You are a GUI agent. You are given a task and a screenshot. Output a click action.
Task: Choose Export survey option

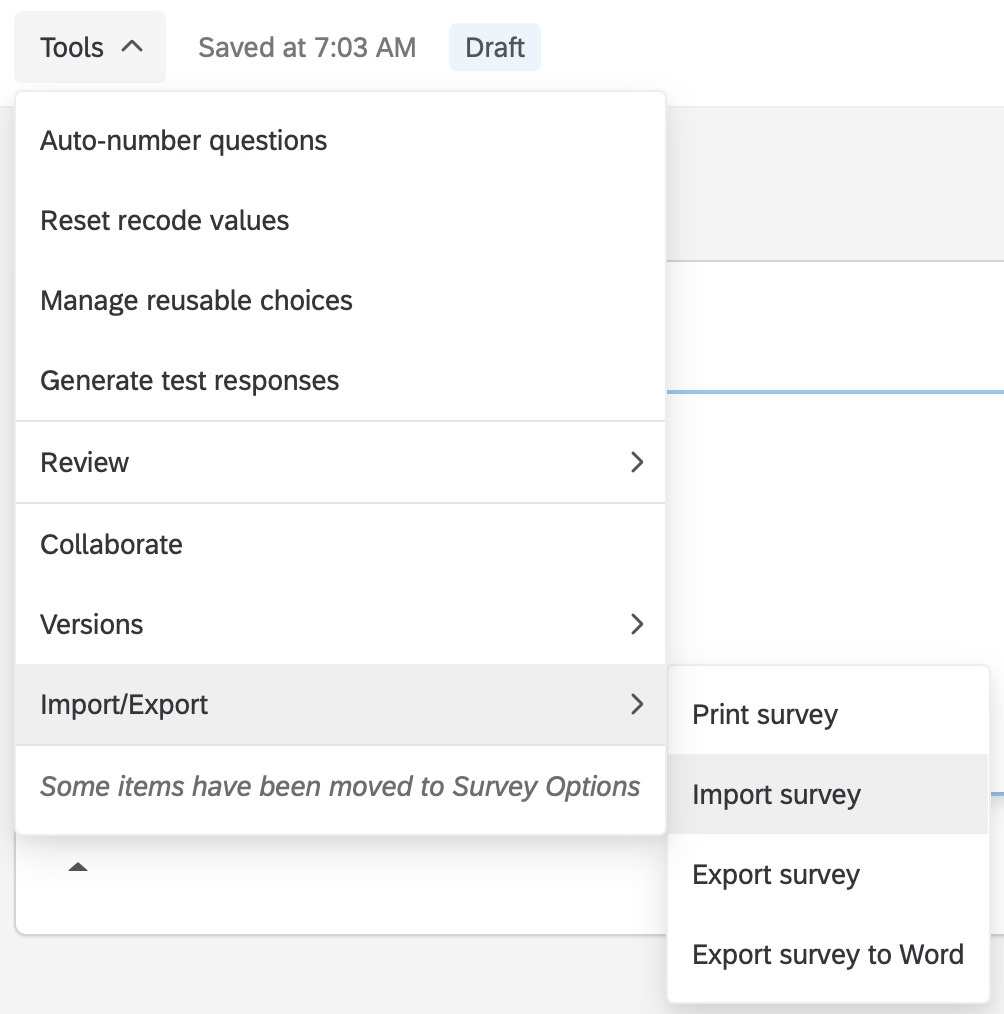(x=776, y=874)
